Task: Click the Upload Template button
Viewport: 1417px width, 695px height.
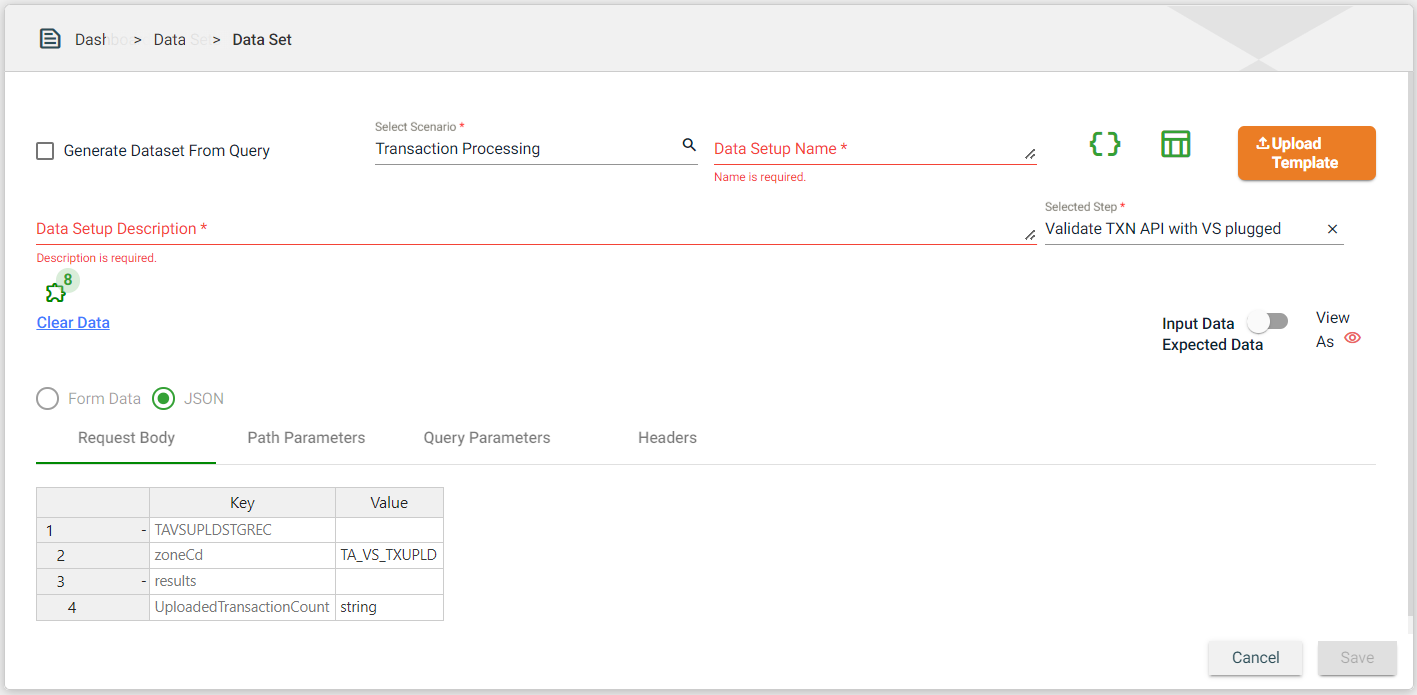Action: pyautogui.click(x=1306, y=153)
